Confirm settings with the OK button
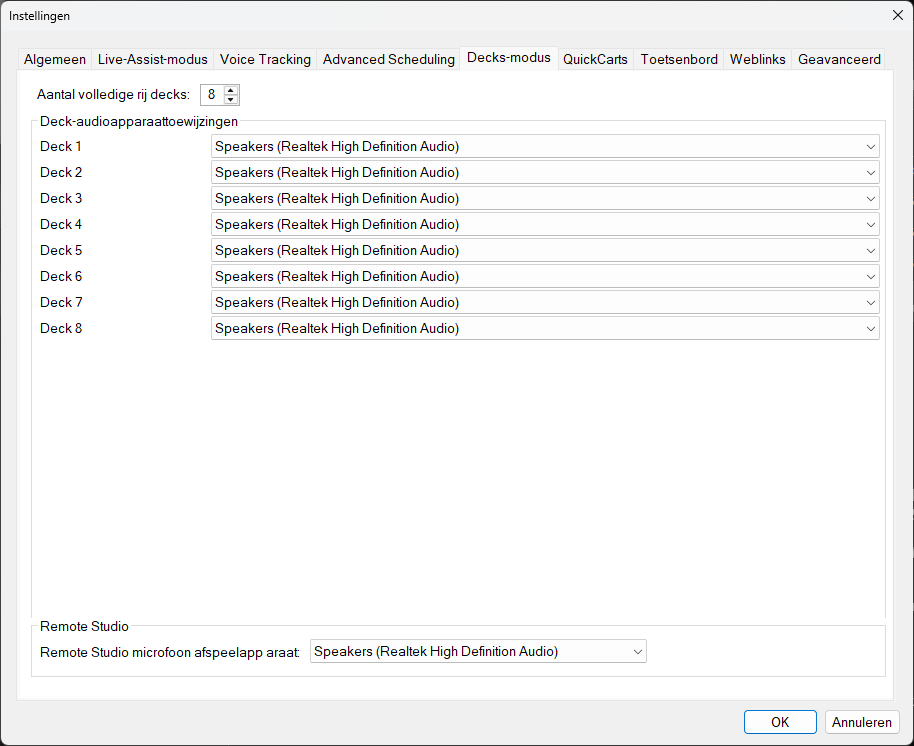The width and height of the screenshot is (914, 746). pyautogui.click(x=780, y=722)
